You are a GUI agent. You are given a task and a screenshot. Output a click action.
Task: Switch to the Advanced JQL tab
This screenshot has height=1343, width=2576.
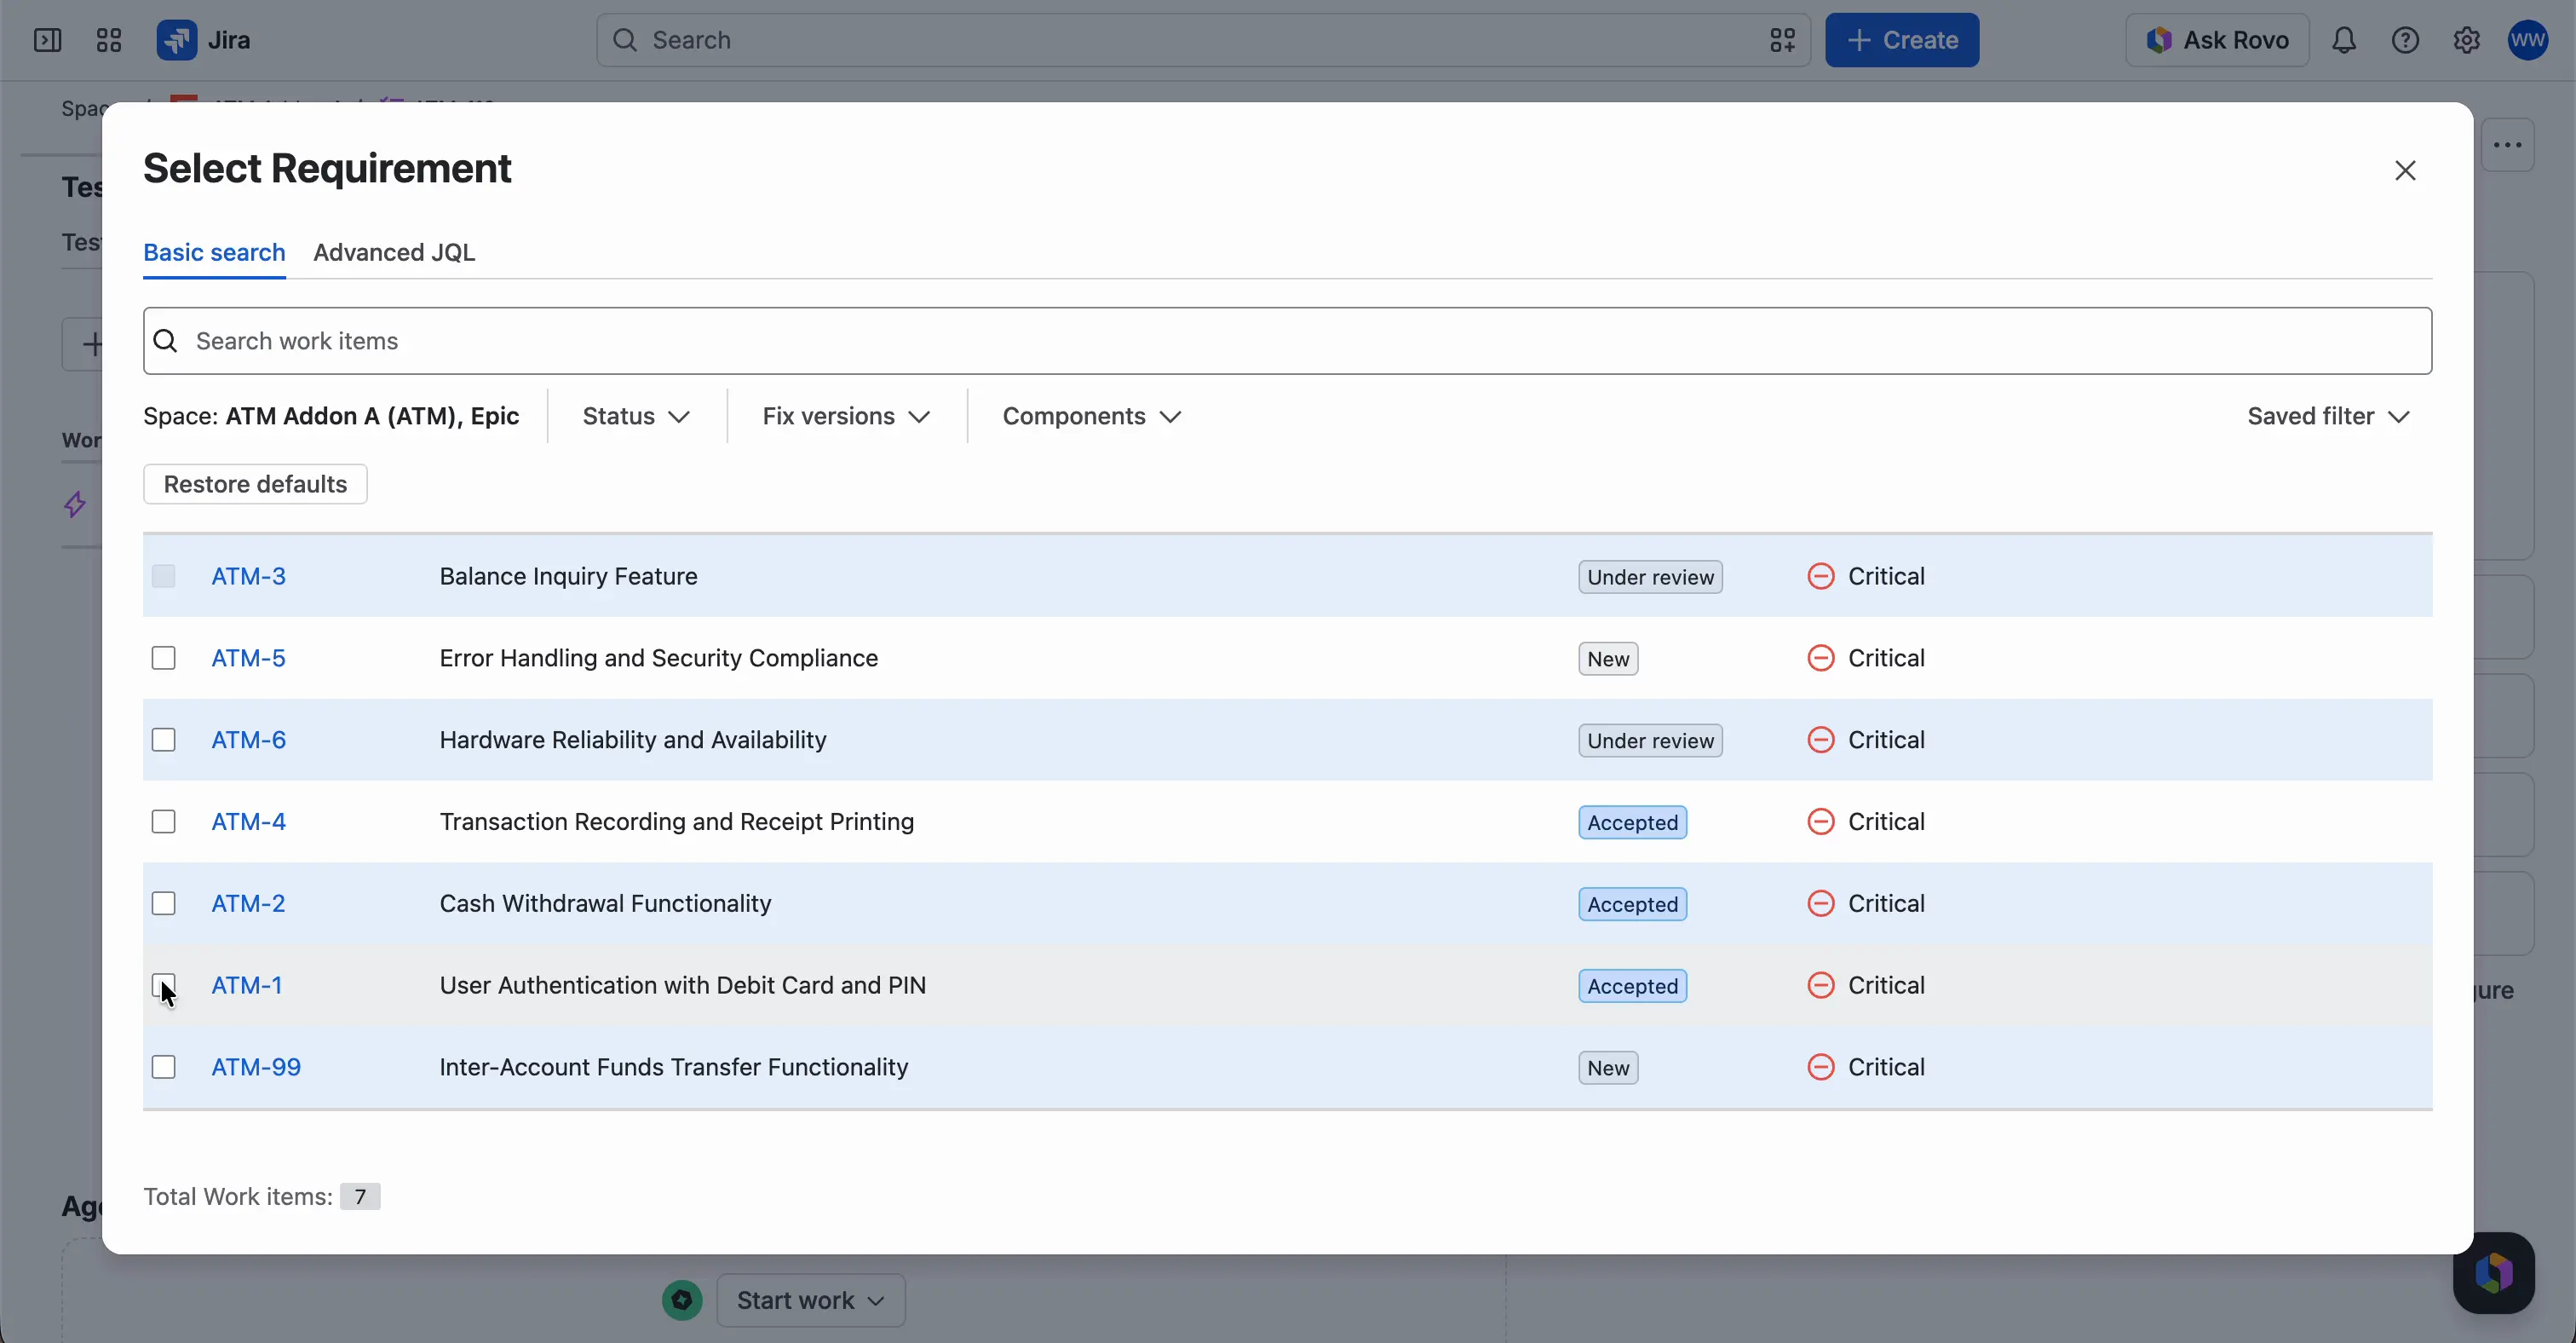tap(394, 253)
